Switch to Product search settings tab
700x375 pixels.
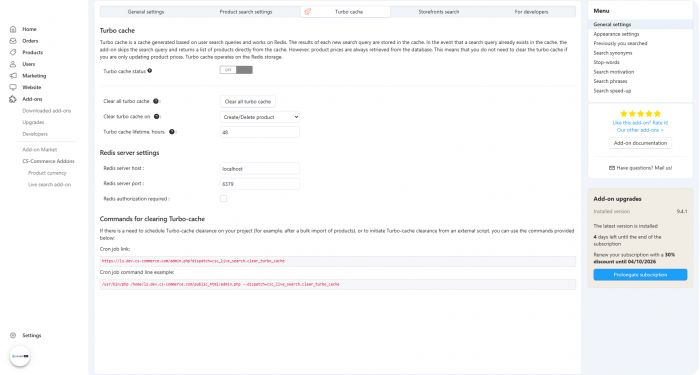246,12
